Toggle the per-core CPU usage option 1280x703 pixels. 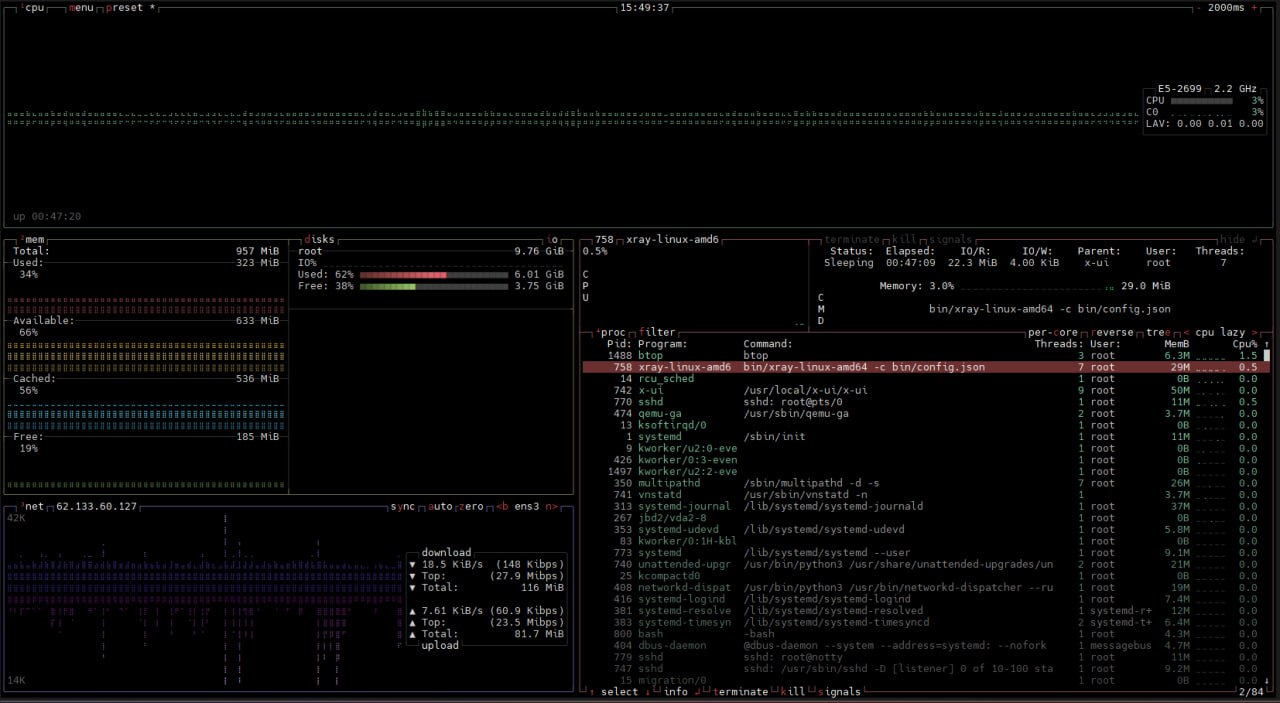1053,332
